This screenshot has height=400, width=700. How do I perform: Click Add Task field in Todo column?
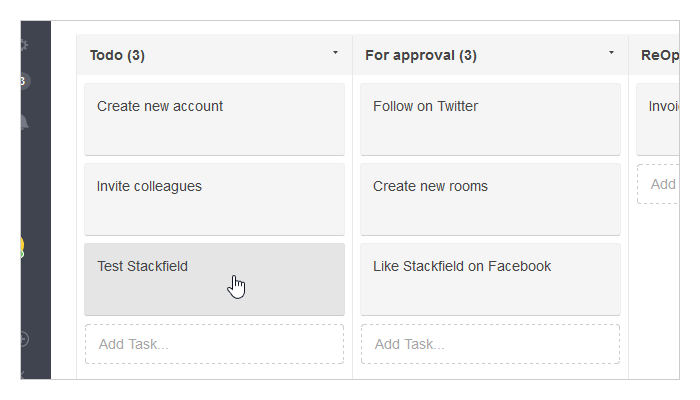tap(214, 344)
